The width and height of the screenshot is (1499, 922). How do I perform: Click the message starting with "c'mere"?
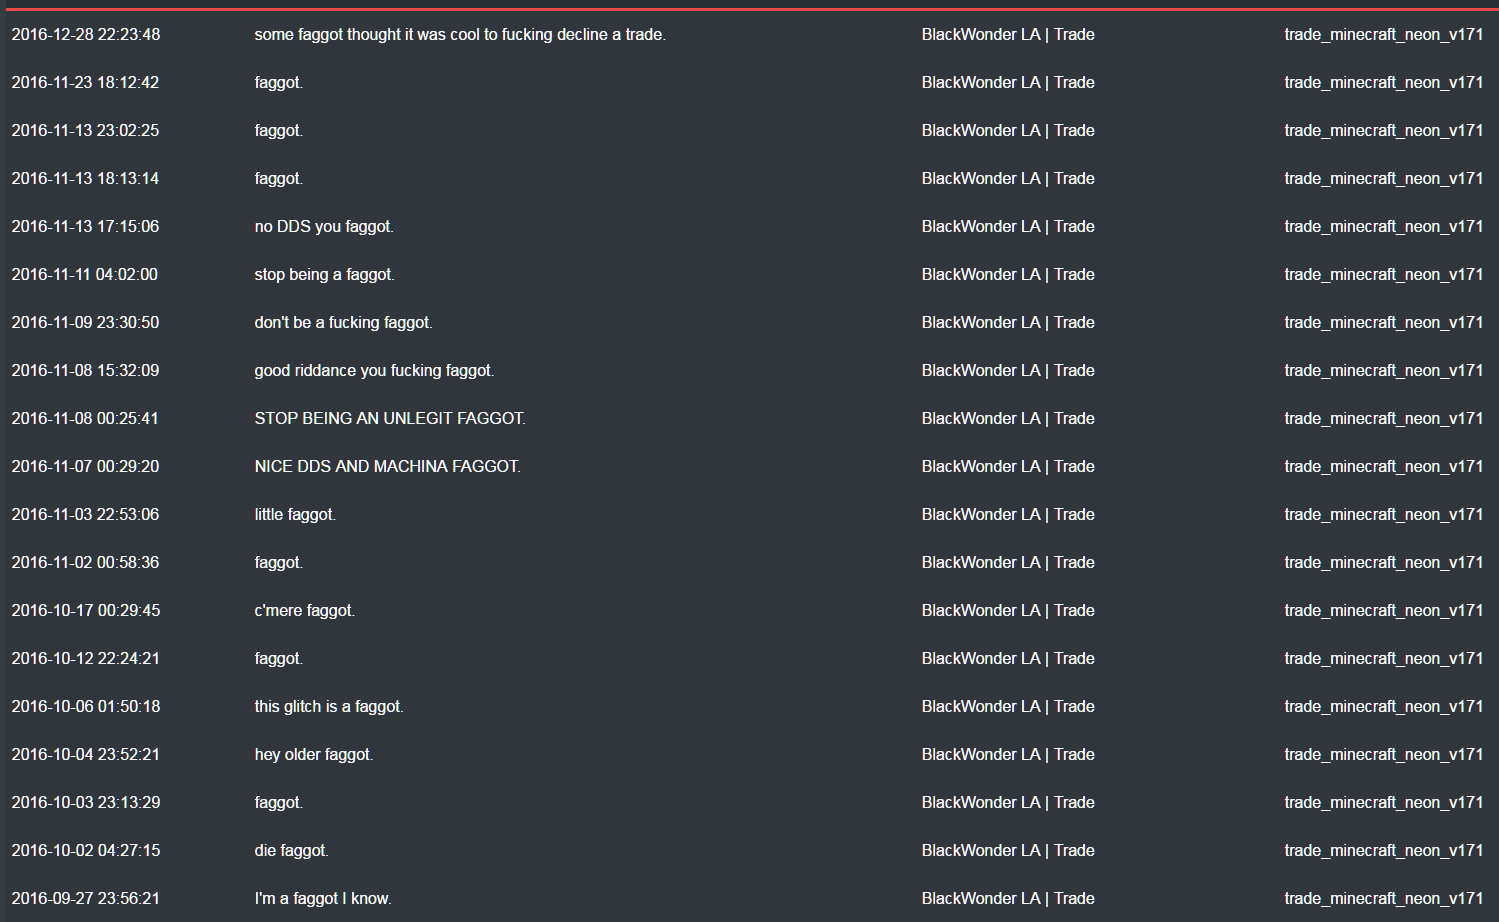(x=305, y=610)
